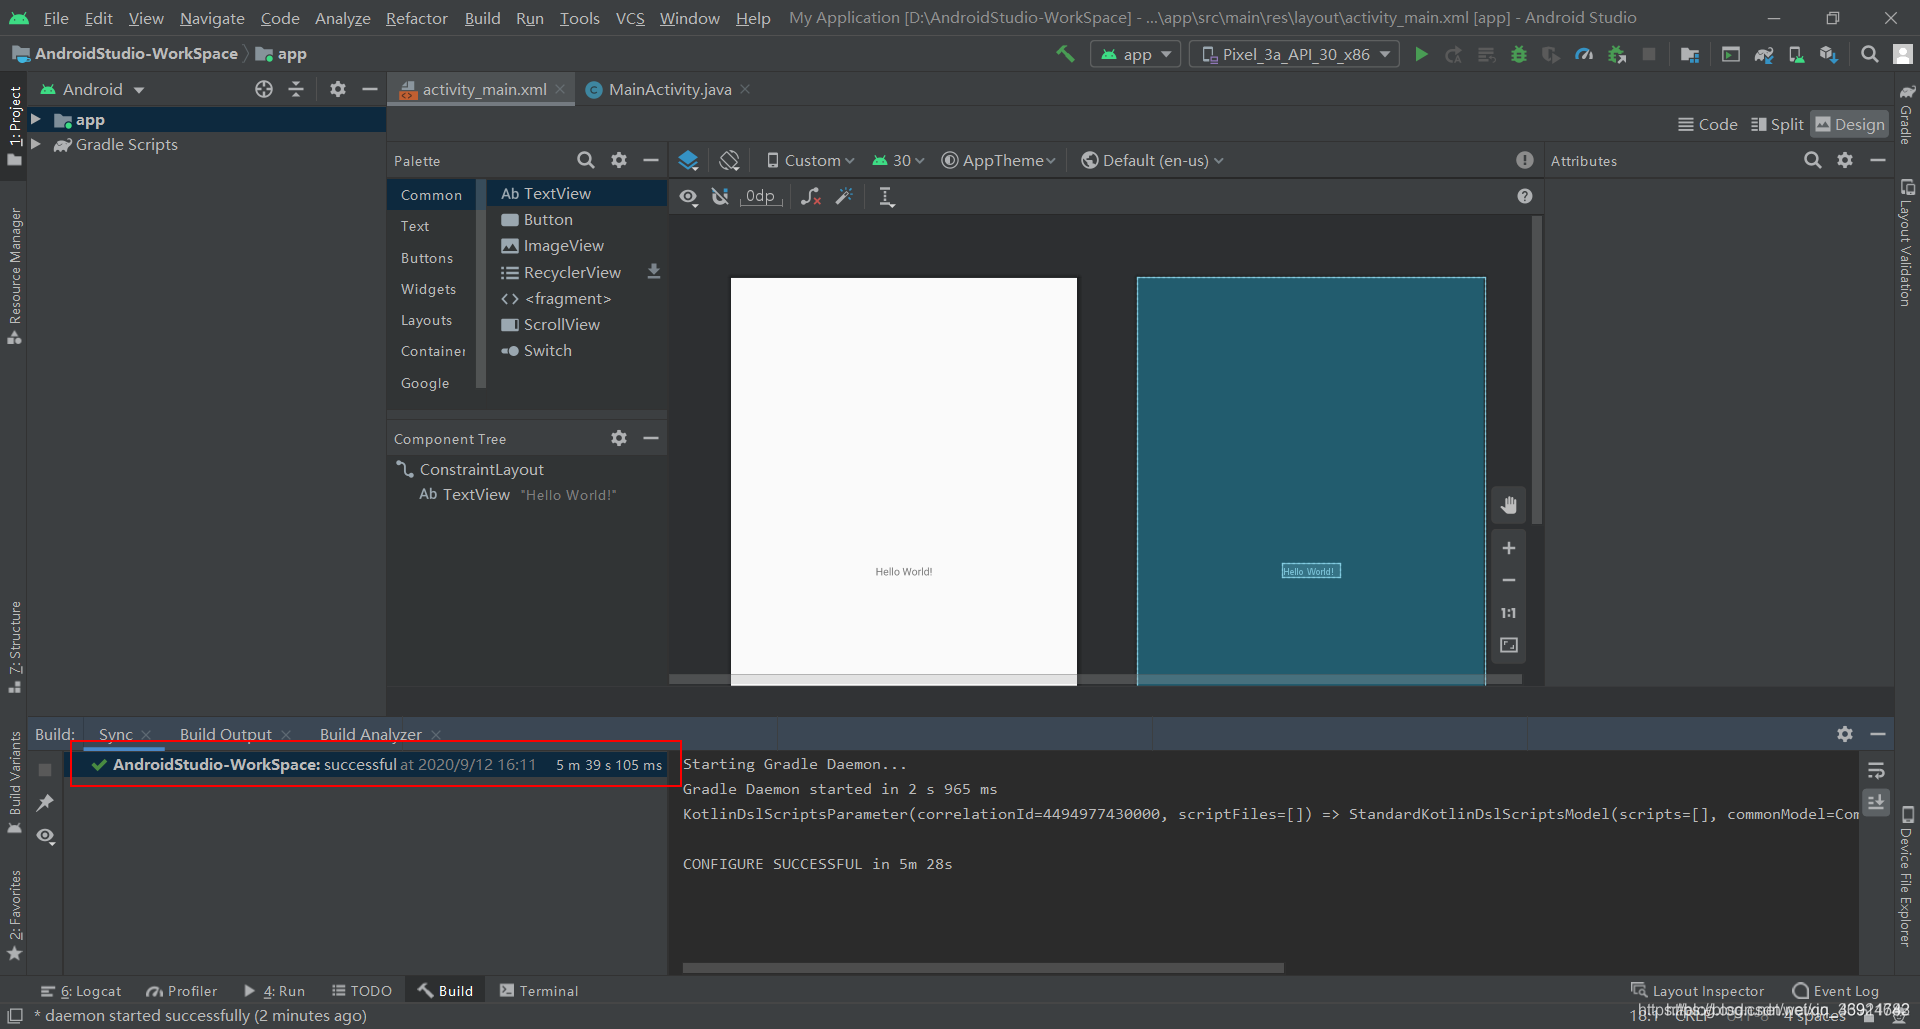Click the Infer Constraints magic wand

tap(845, 197)
